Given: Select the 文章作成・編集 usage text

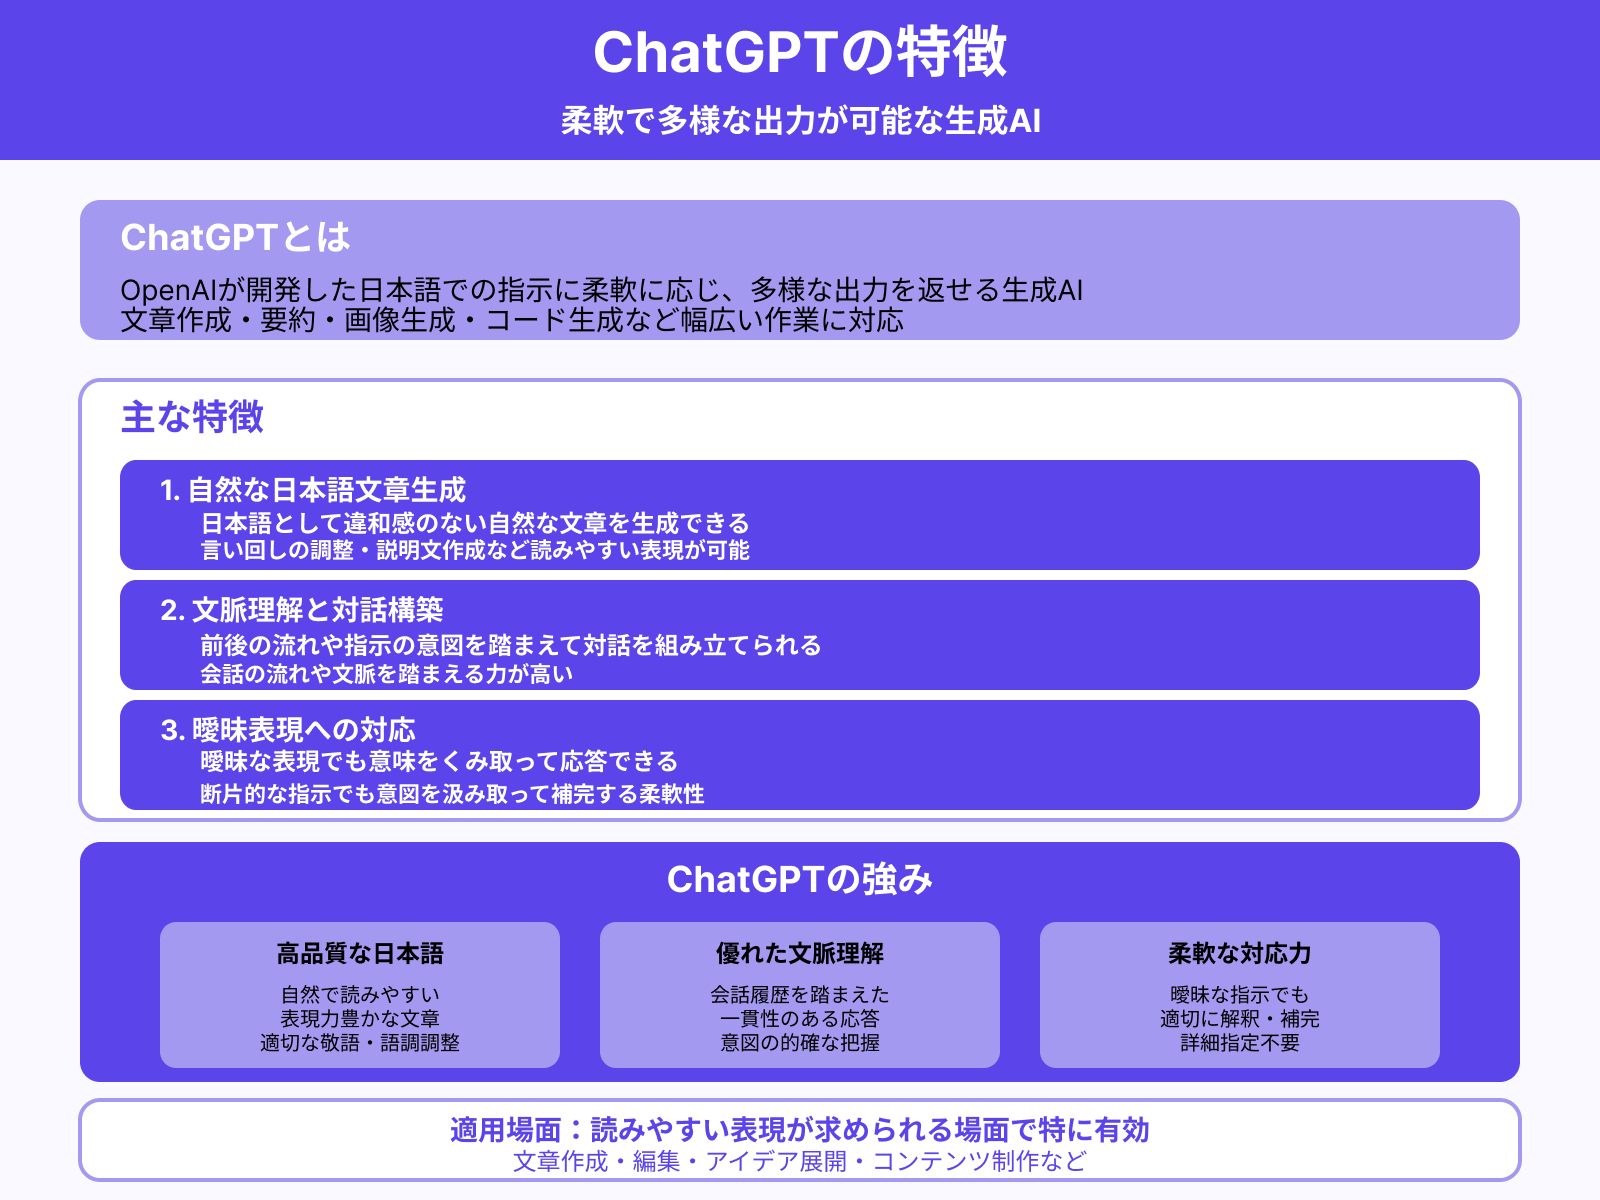Looking at the screenshot, I should 800,1161.
